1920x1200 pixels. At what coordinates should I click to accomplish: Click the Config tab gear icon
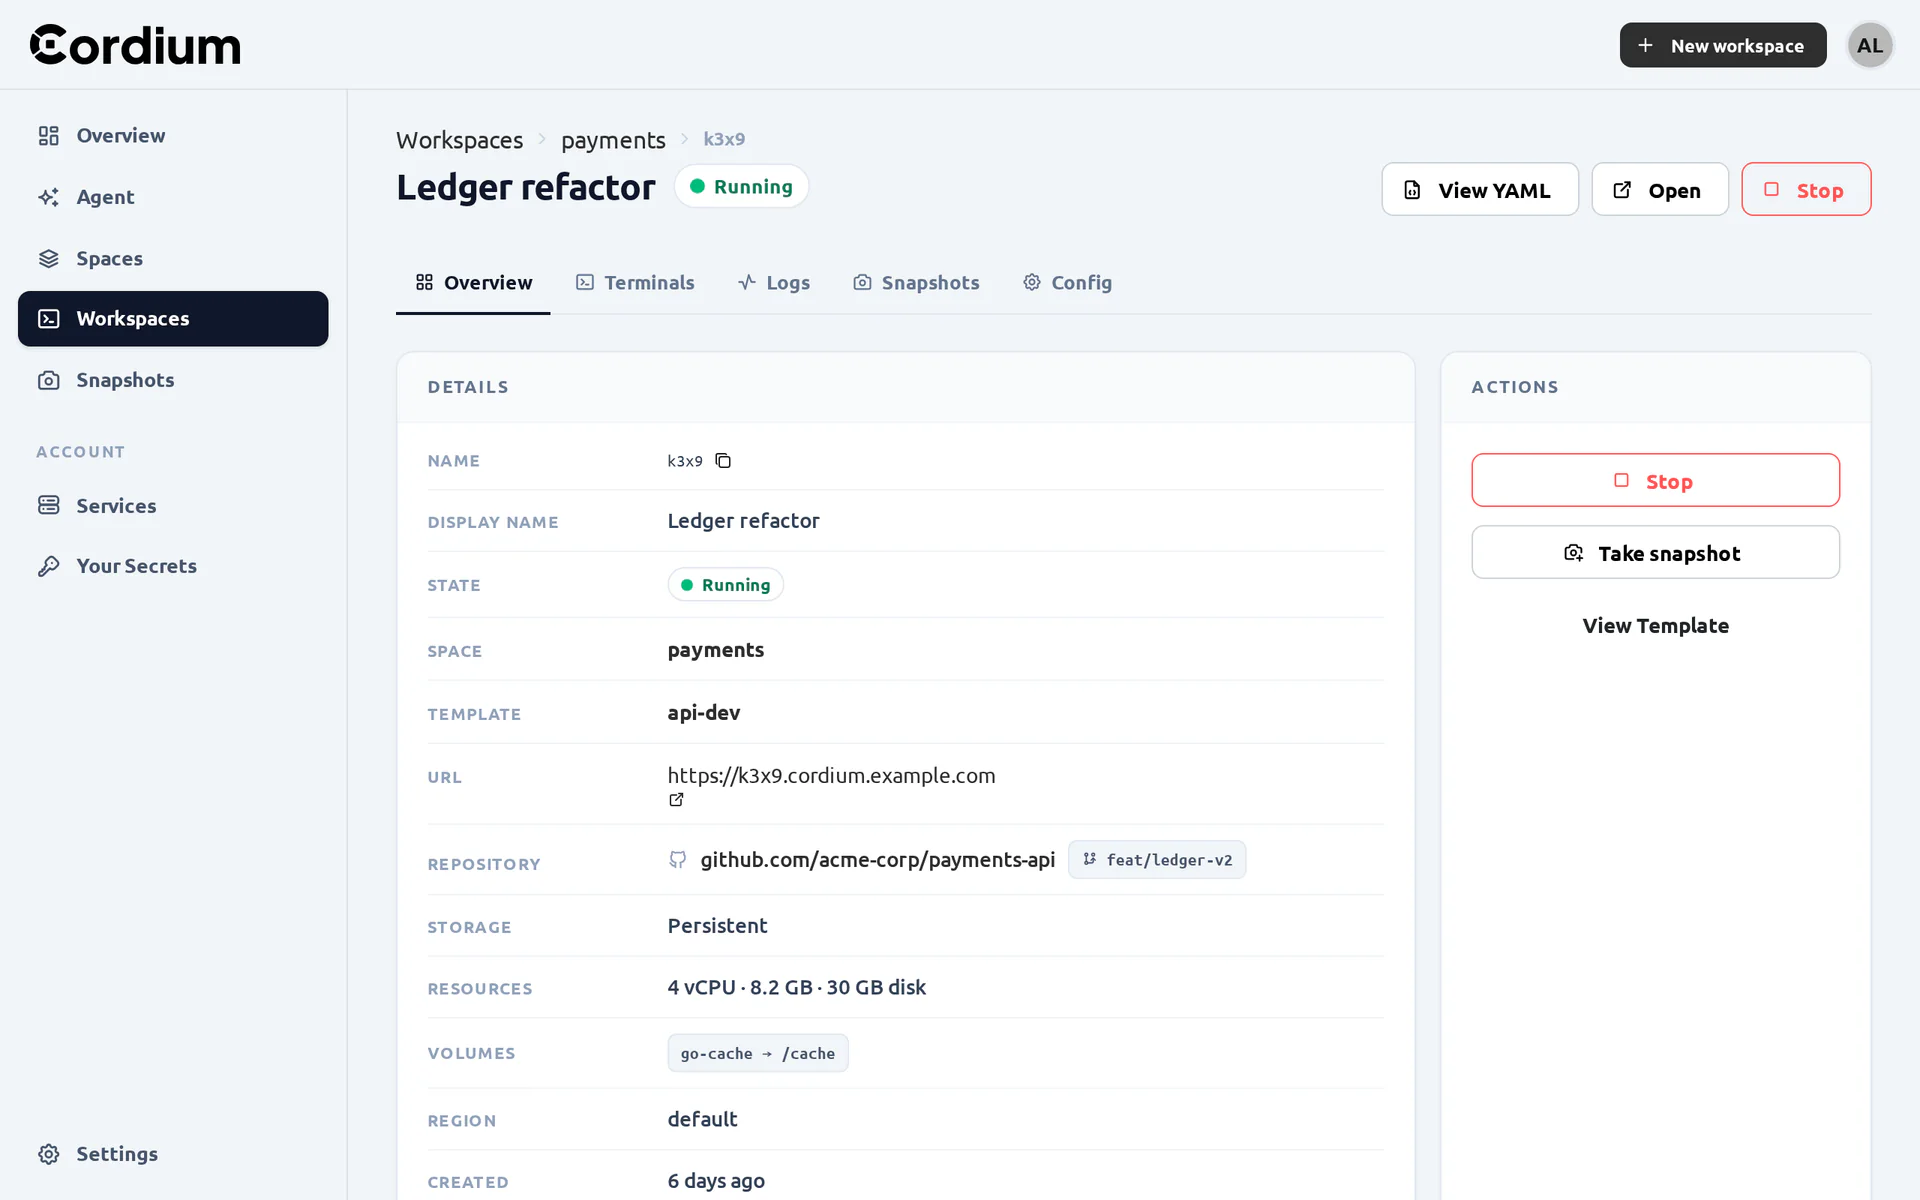pyautogui.click(x=1032, y=283)
